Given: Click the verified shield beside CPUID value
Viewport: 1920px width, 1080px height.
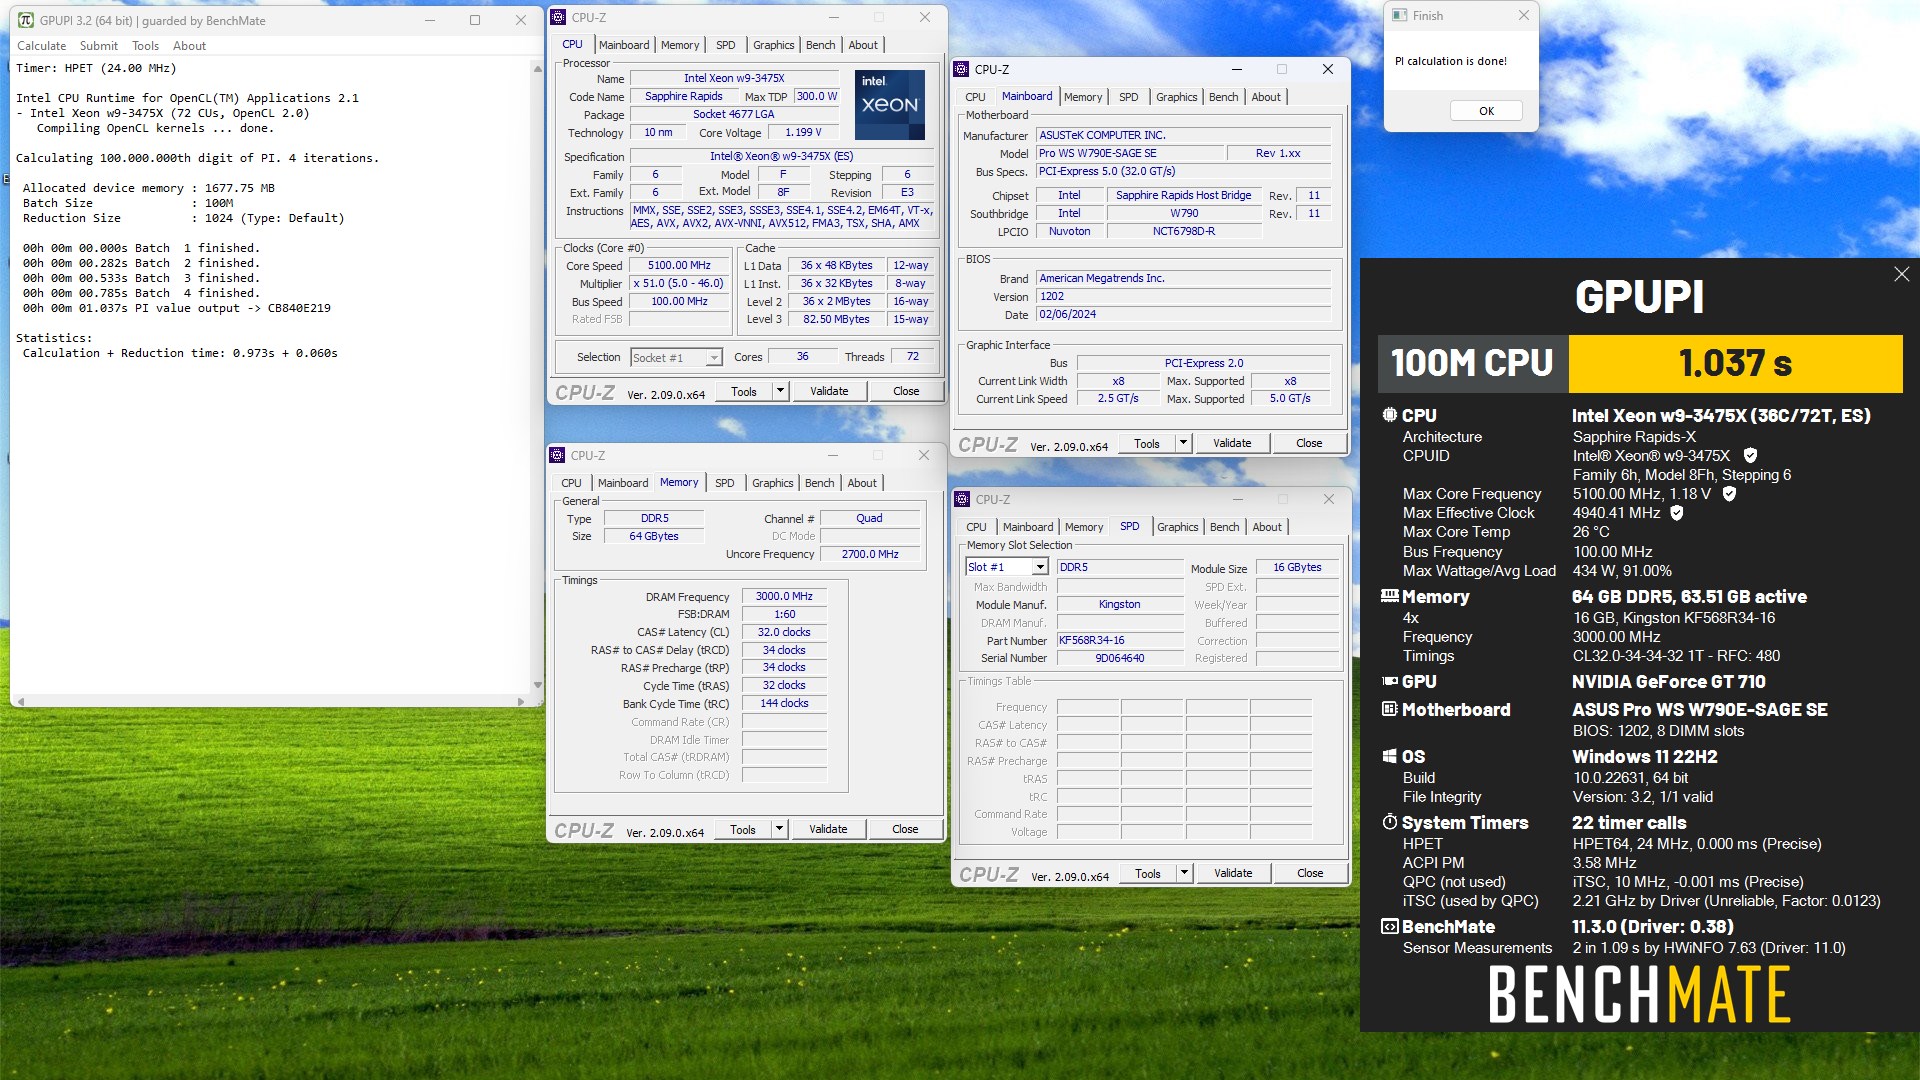Looking at the screenshot, I should click(x=1750, y=455).
